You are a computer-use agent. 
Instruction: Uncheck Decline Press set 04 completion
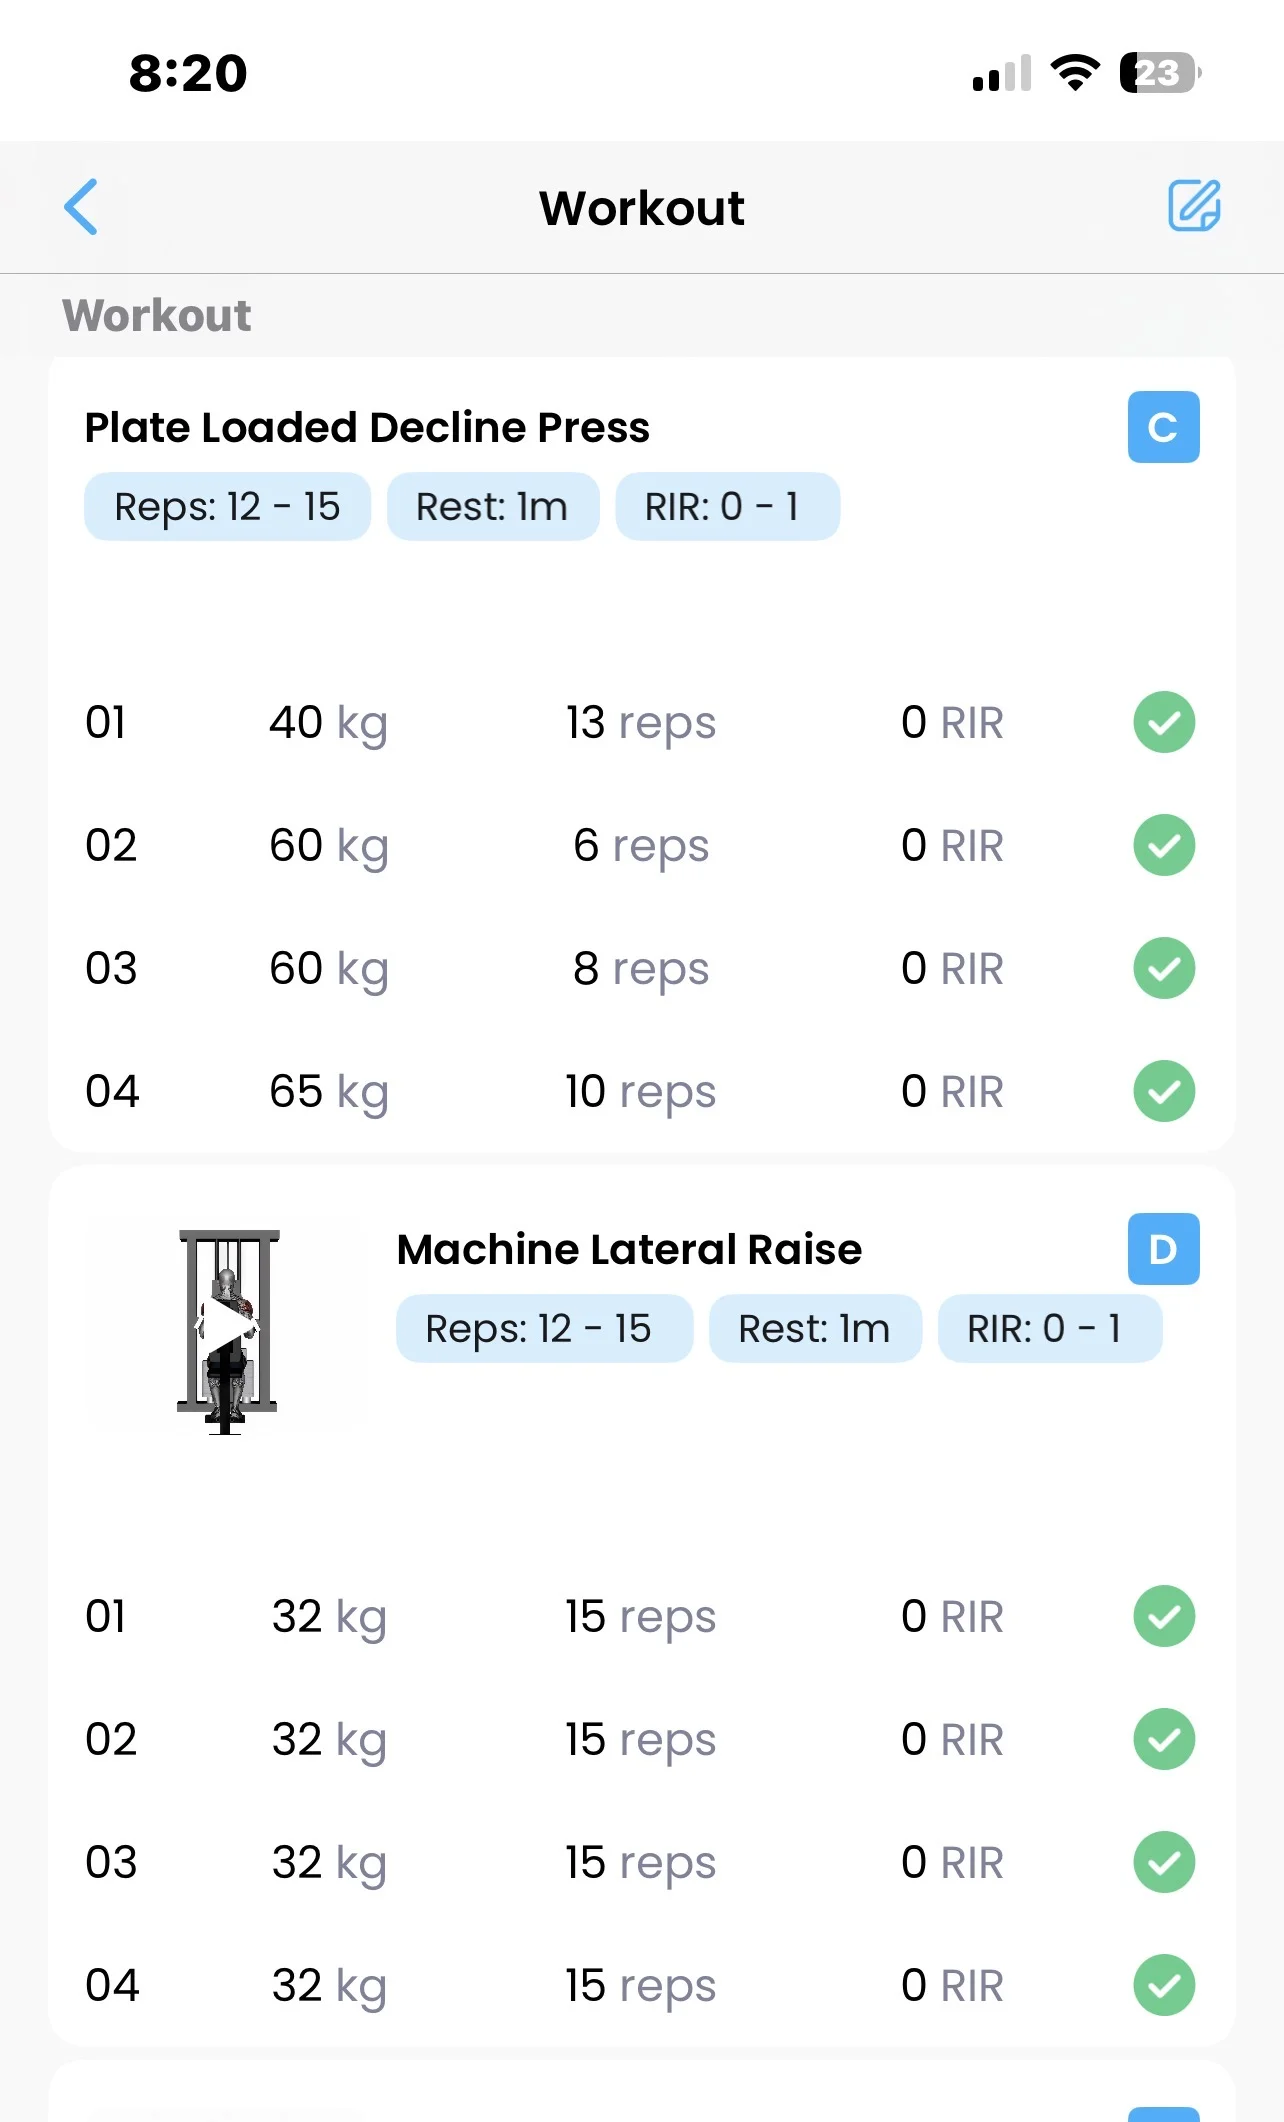pos(1164,1091)
